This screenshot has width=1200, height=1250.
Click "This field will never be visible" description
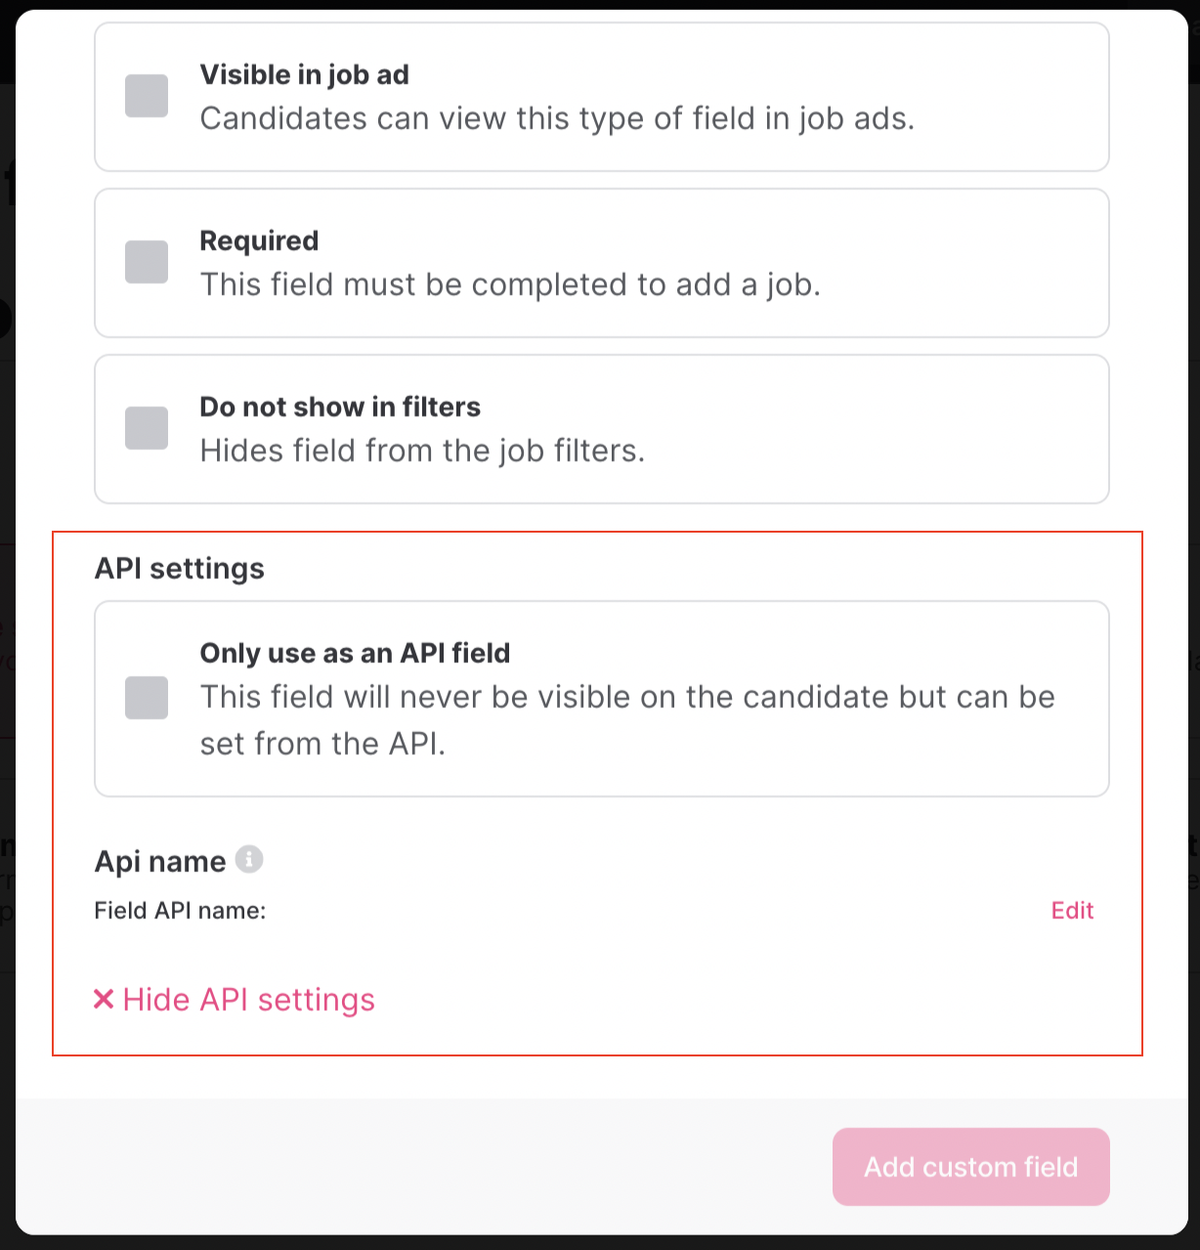[x=627, y=697]
